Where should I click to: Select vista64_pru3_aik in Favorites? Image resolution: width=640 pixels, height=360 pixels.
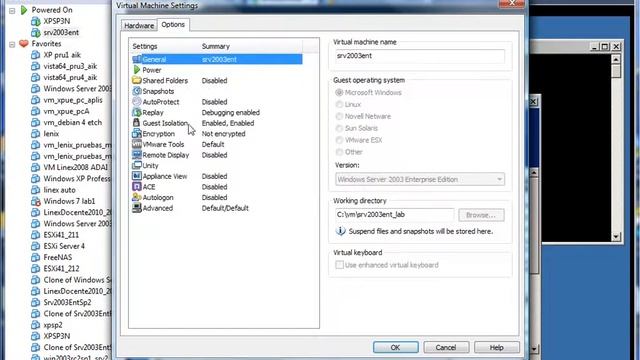(x=70, y=66)
